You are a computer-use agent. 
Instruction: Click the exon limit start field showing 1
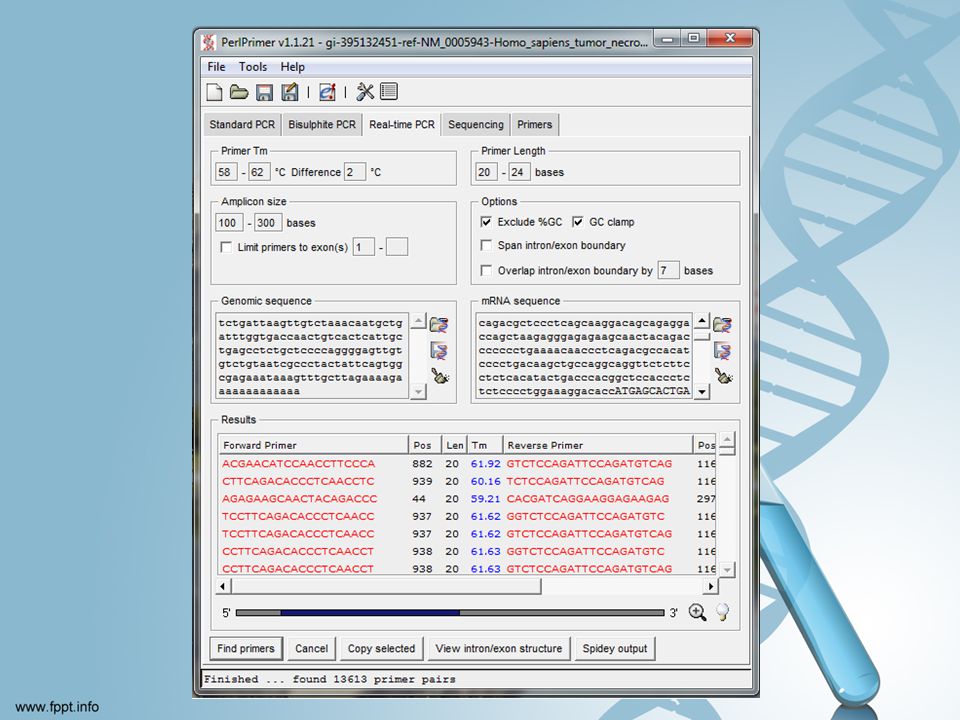(364, 247)
